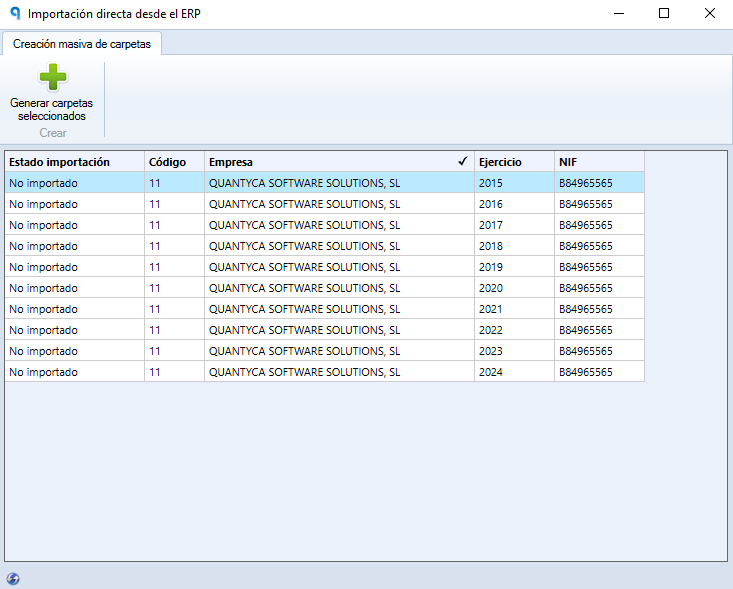This screenshot has height=589, width=733.
Task: Select ejercicio 2018 cell
Action: (514, 246)
